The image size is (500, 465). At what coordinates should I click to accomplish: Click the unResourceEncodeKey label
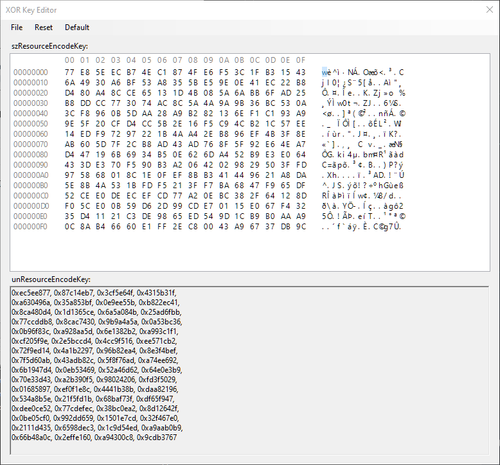point(51,279)
